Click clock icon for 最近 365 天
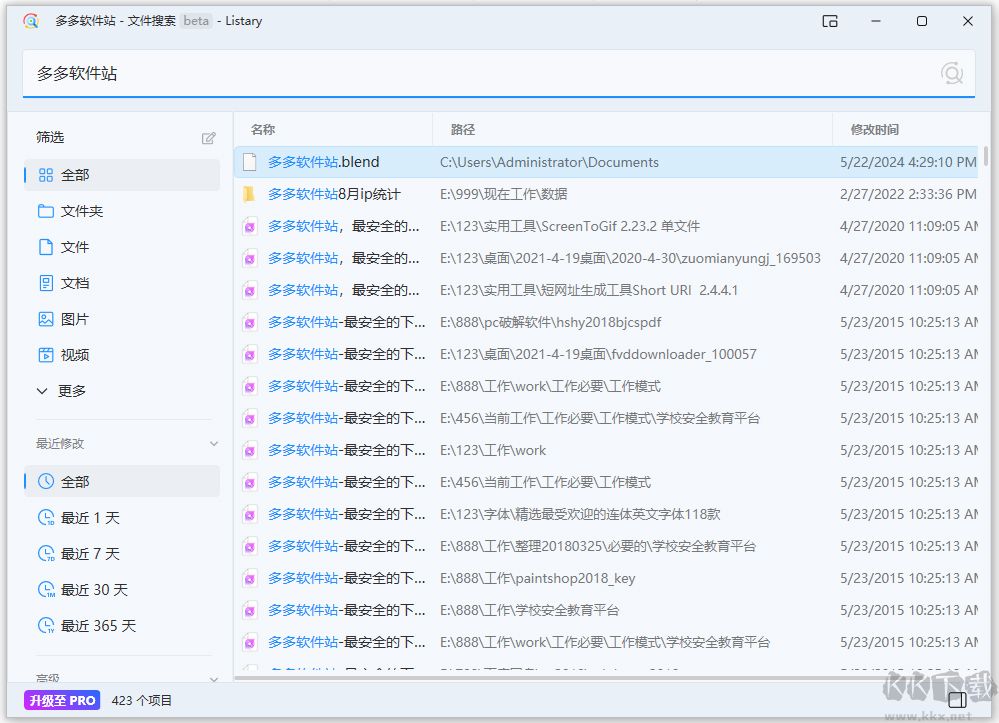Screen dimensions: 999x723 [x=46, y=626]
